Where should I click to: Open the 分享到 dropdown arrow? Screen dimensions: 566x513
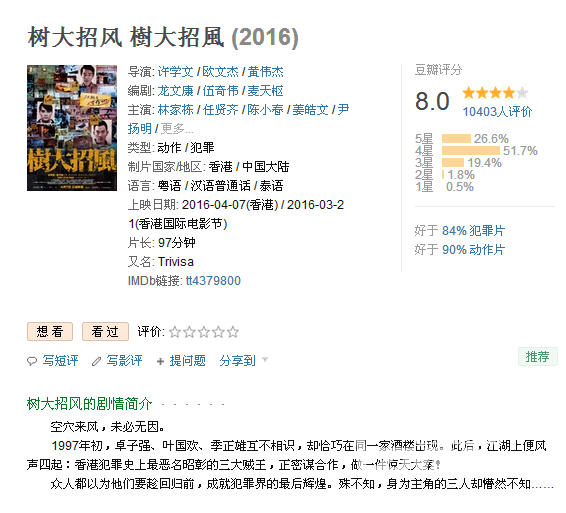pyautogui.click(x=265, y=360)
